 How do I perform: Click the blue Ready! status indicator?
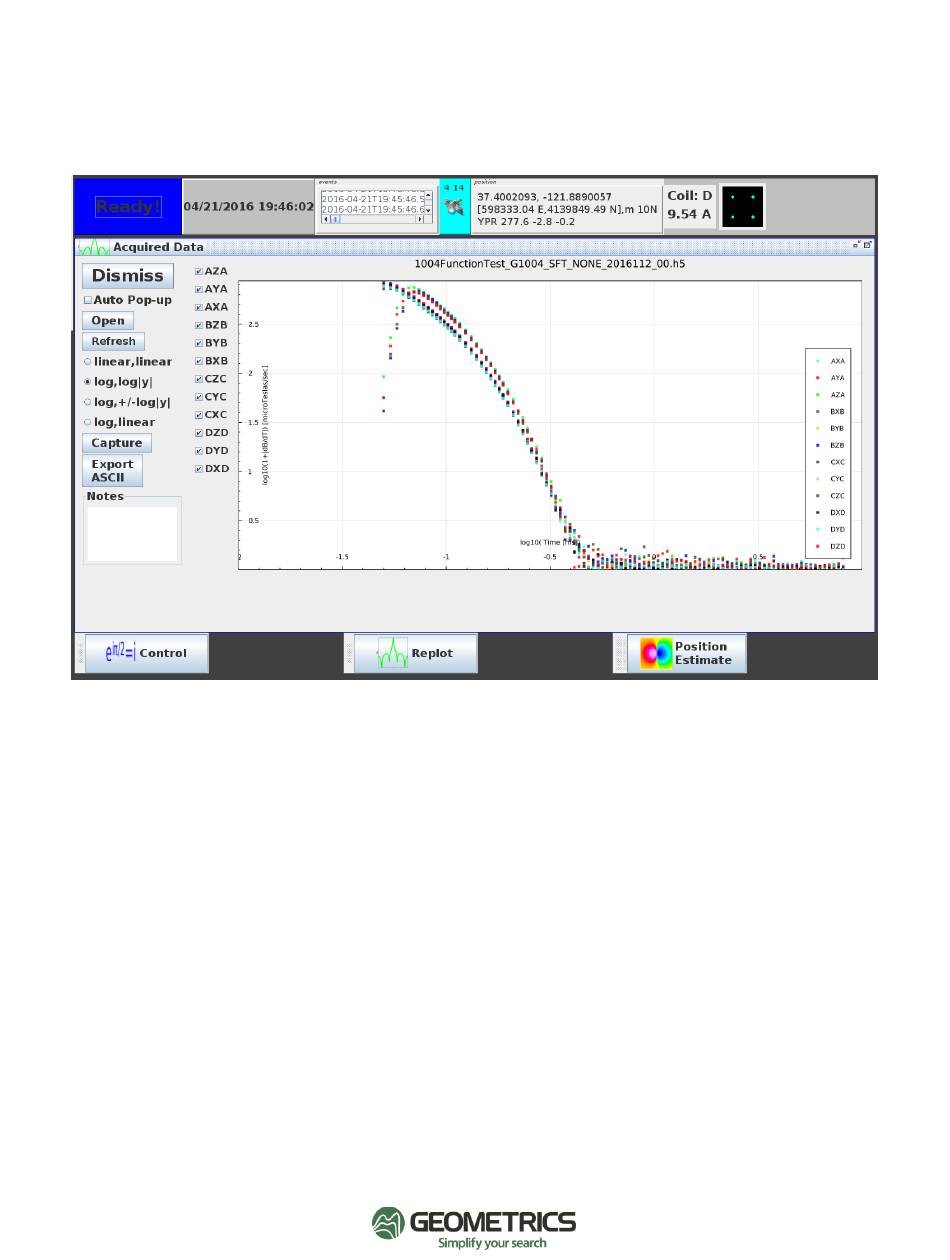tap(128, 207)
